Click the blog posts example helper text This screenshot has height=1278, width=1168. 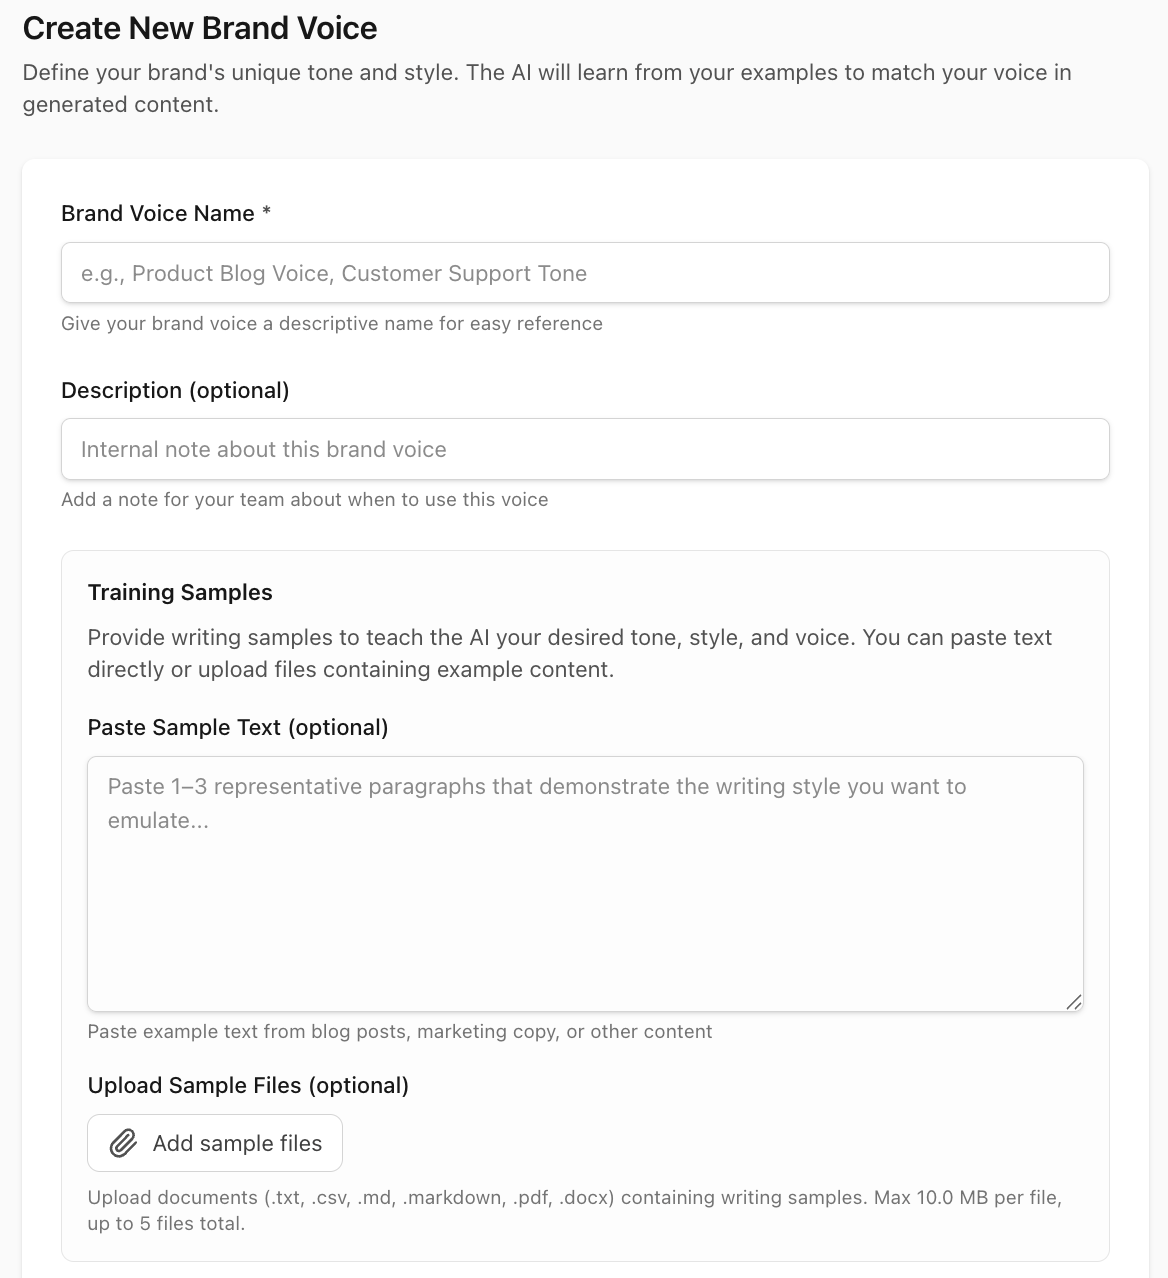pos(400,1031)
